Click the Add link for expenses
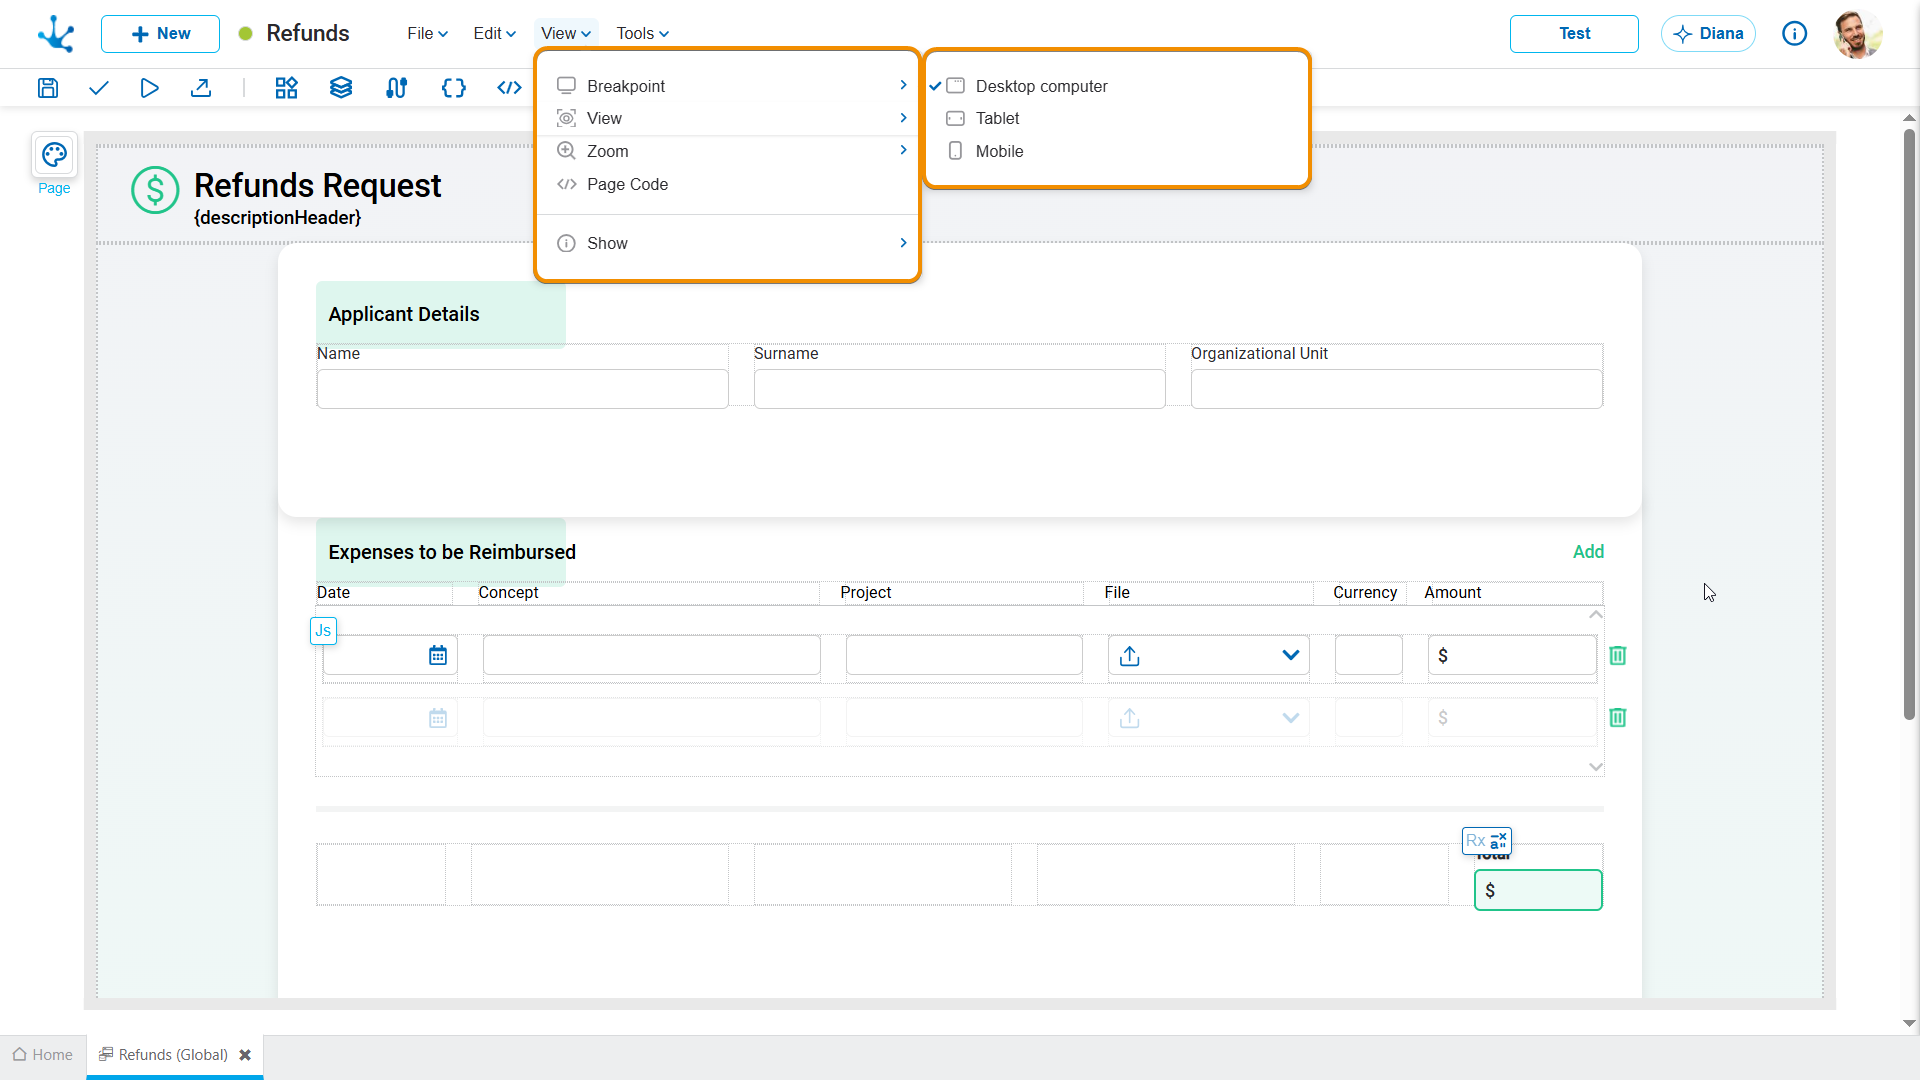The width and height of the screenshot is (1920, 1080). [1588, 552]
